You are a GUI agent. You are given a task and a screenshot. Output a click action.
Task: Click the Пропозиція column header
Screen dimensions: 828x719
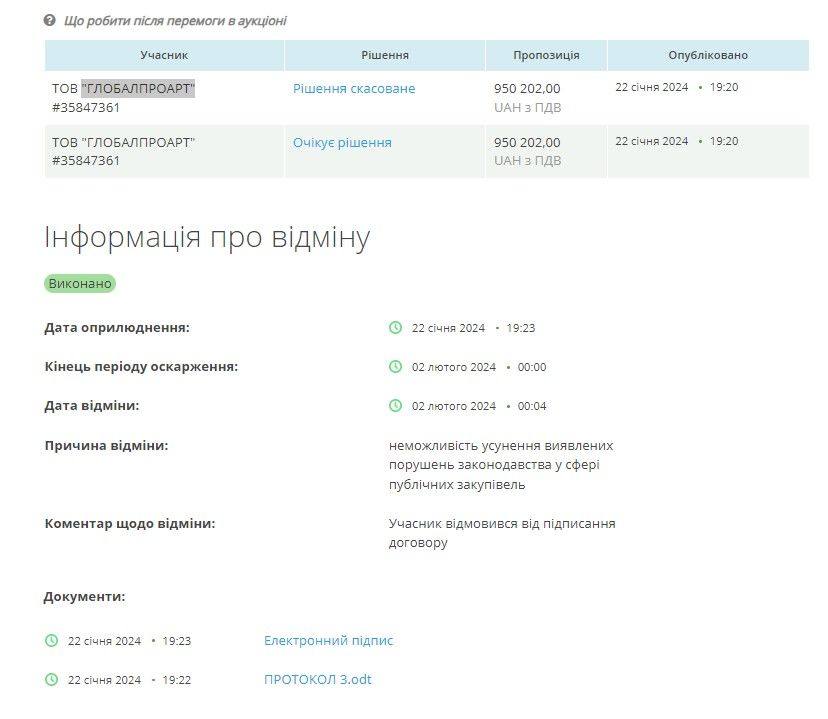coord(545,55)
